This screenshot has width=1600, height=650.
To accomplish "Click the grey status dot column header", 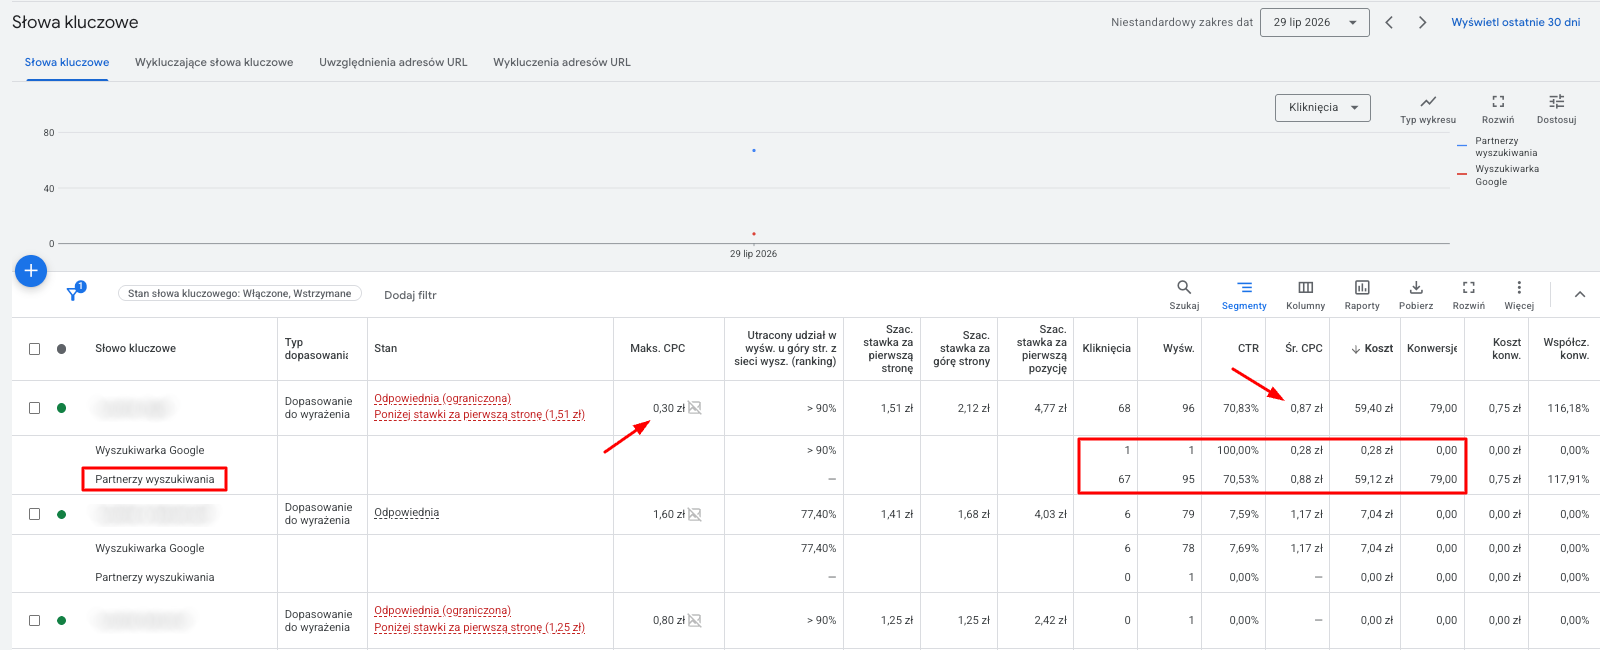I will 62,349.
